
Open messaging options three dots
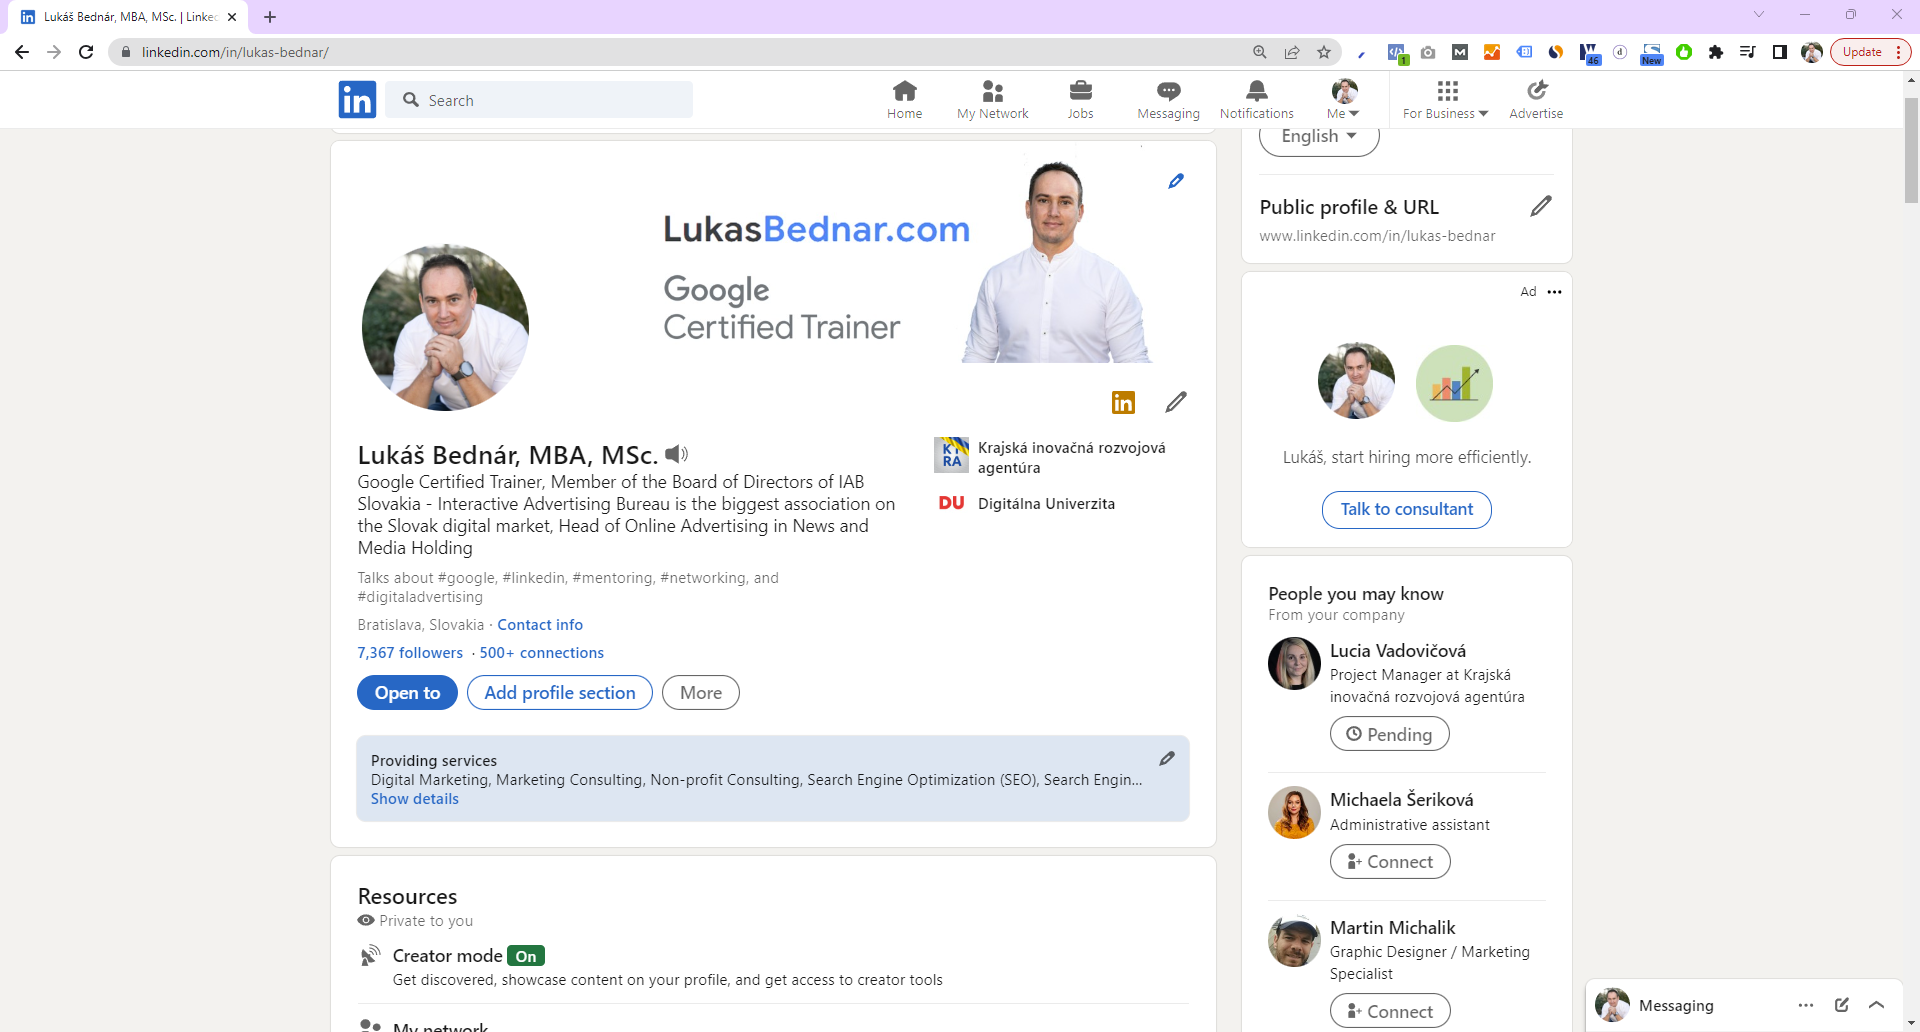pyautogui.click(x=1805, y=1005)
